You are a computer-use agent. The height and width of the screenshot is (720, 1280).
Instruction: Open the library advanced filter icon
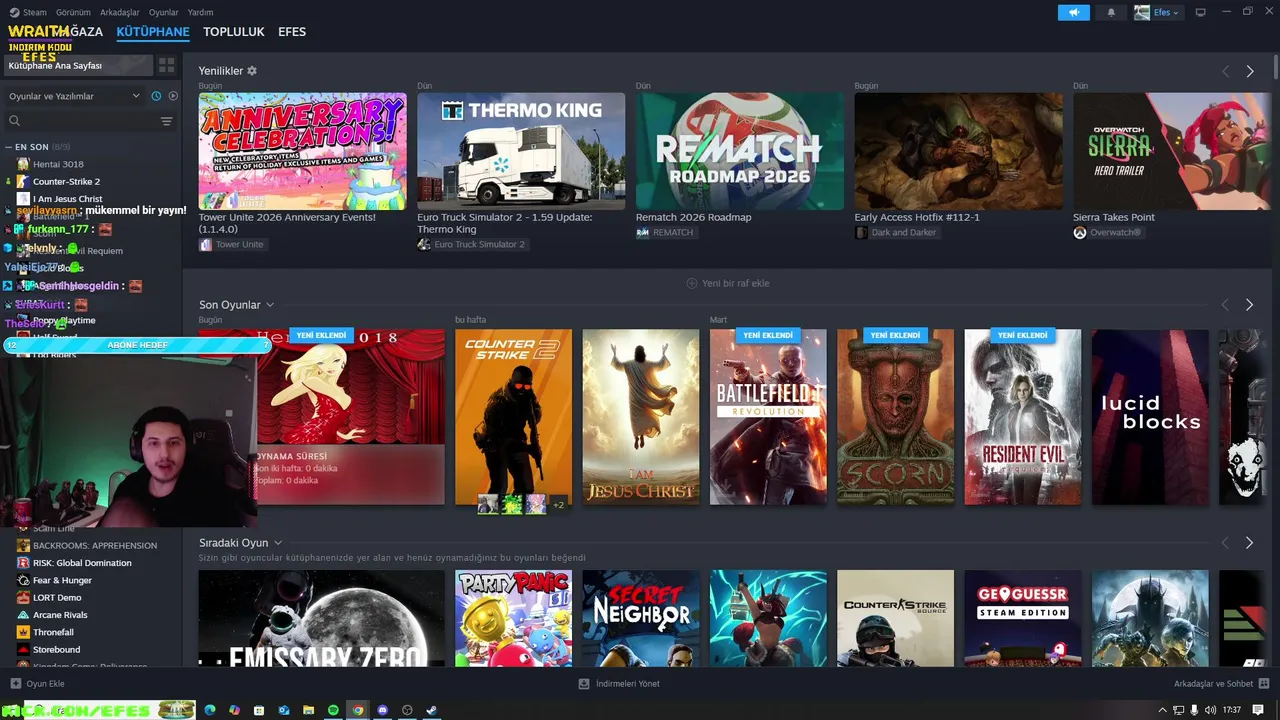tap(167, 121)
